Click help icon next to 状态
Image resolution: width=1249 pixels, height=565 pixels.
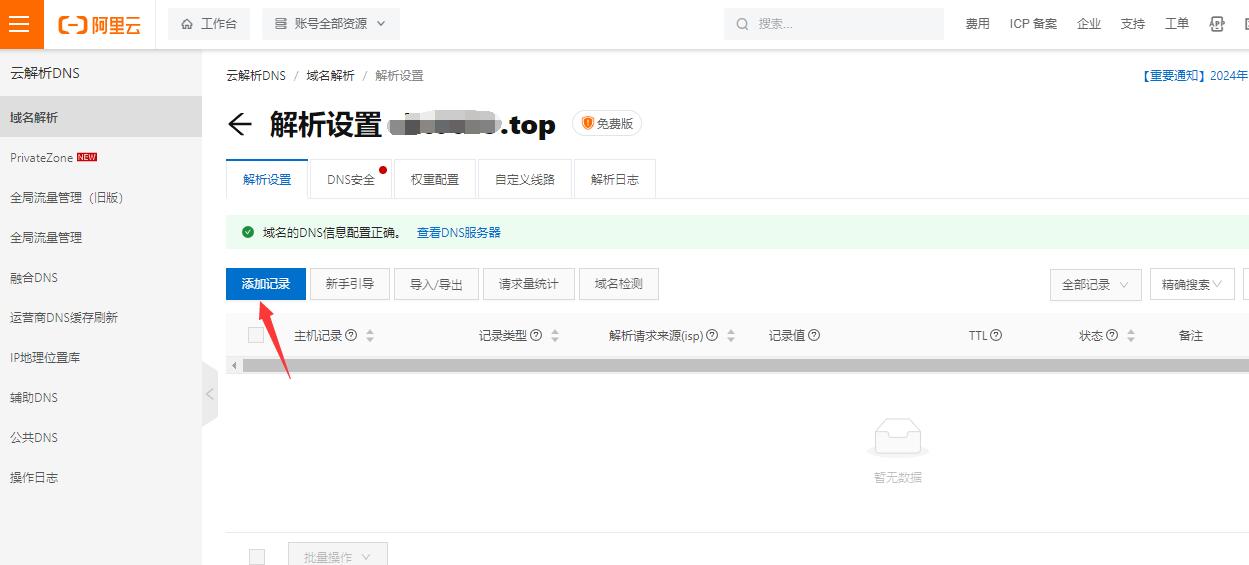click(1111, 336)
